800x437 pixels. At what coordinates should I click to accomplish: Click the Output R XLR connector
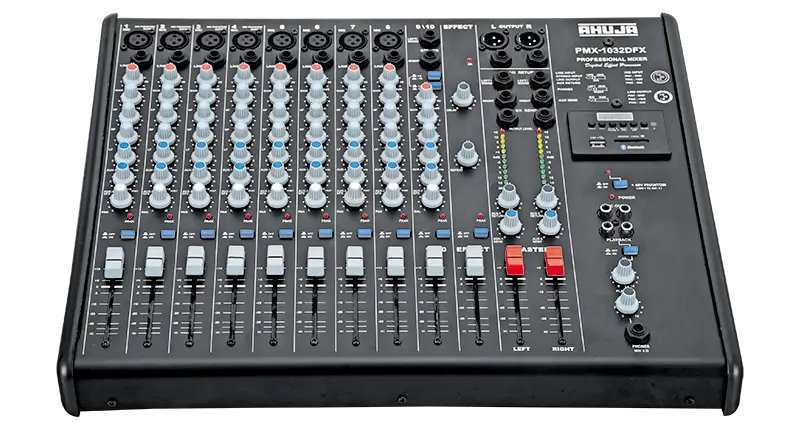531,38
